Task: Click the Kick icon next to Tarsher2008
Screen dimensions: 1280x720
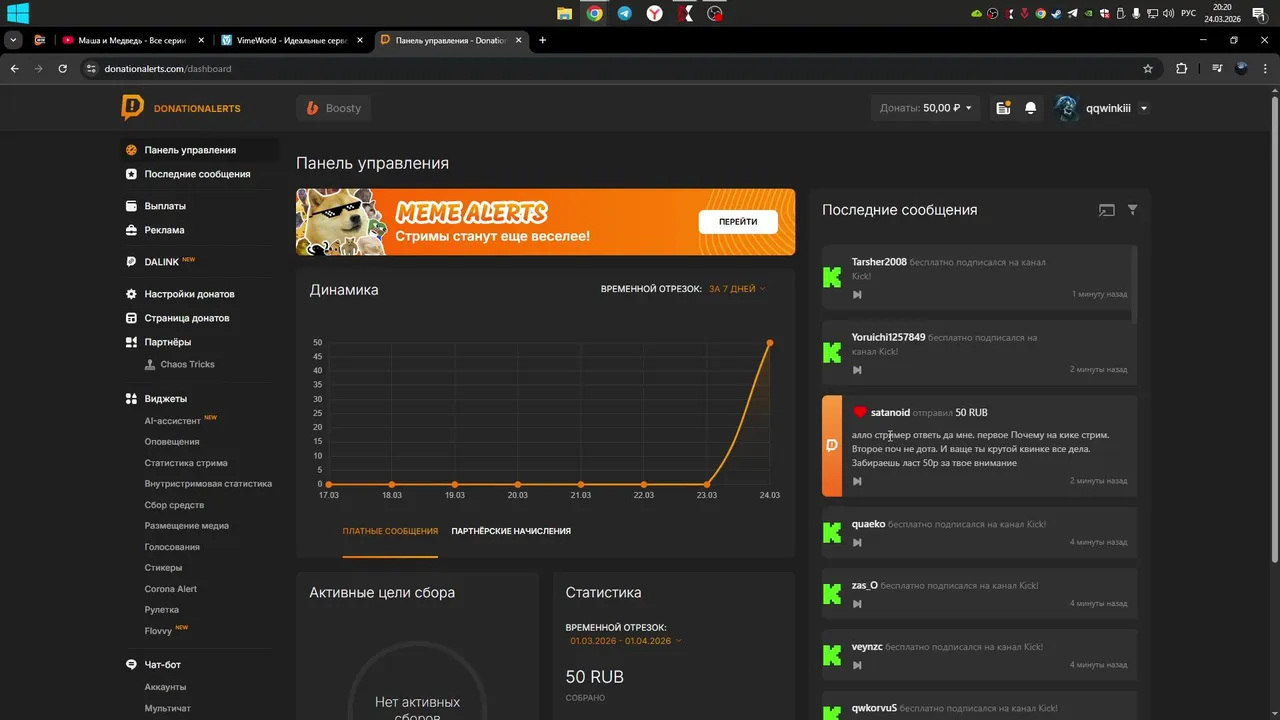Action: pyautogui.click(x=832, y=278)
